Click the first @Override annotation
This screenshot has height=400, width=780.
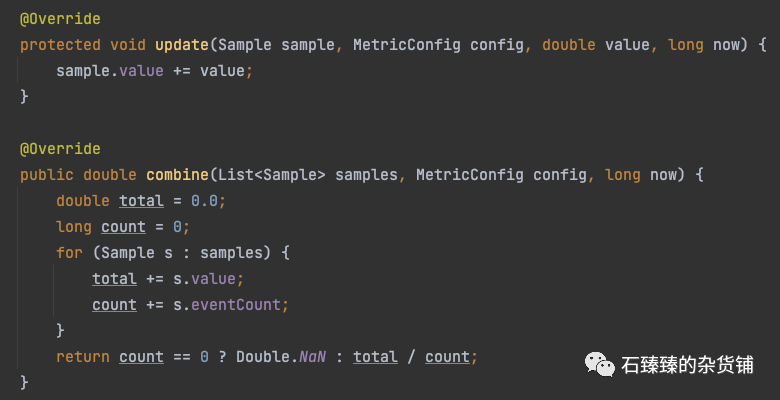[x=60, y=19]
